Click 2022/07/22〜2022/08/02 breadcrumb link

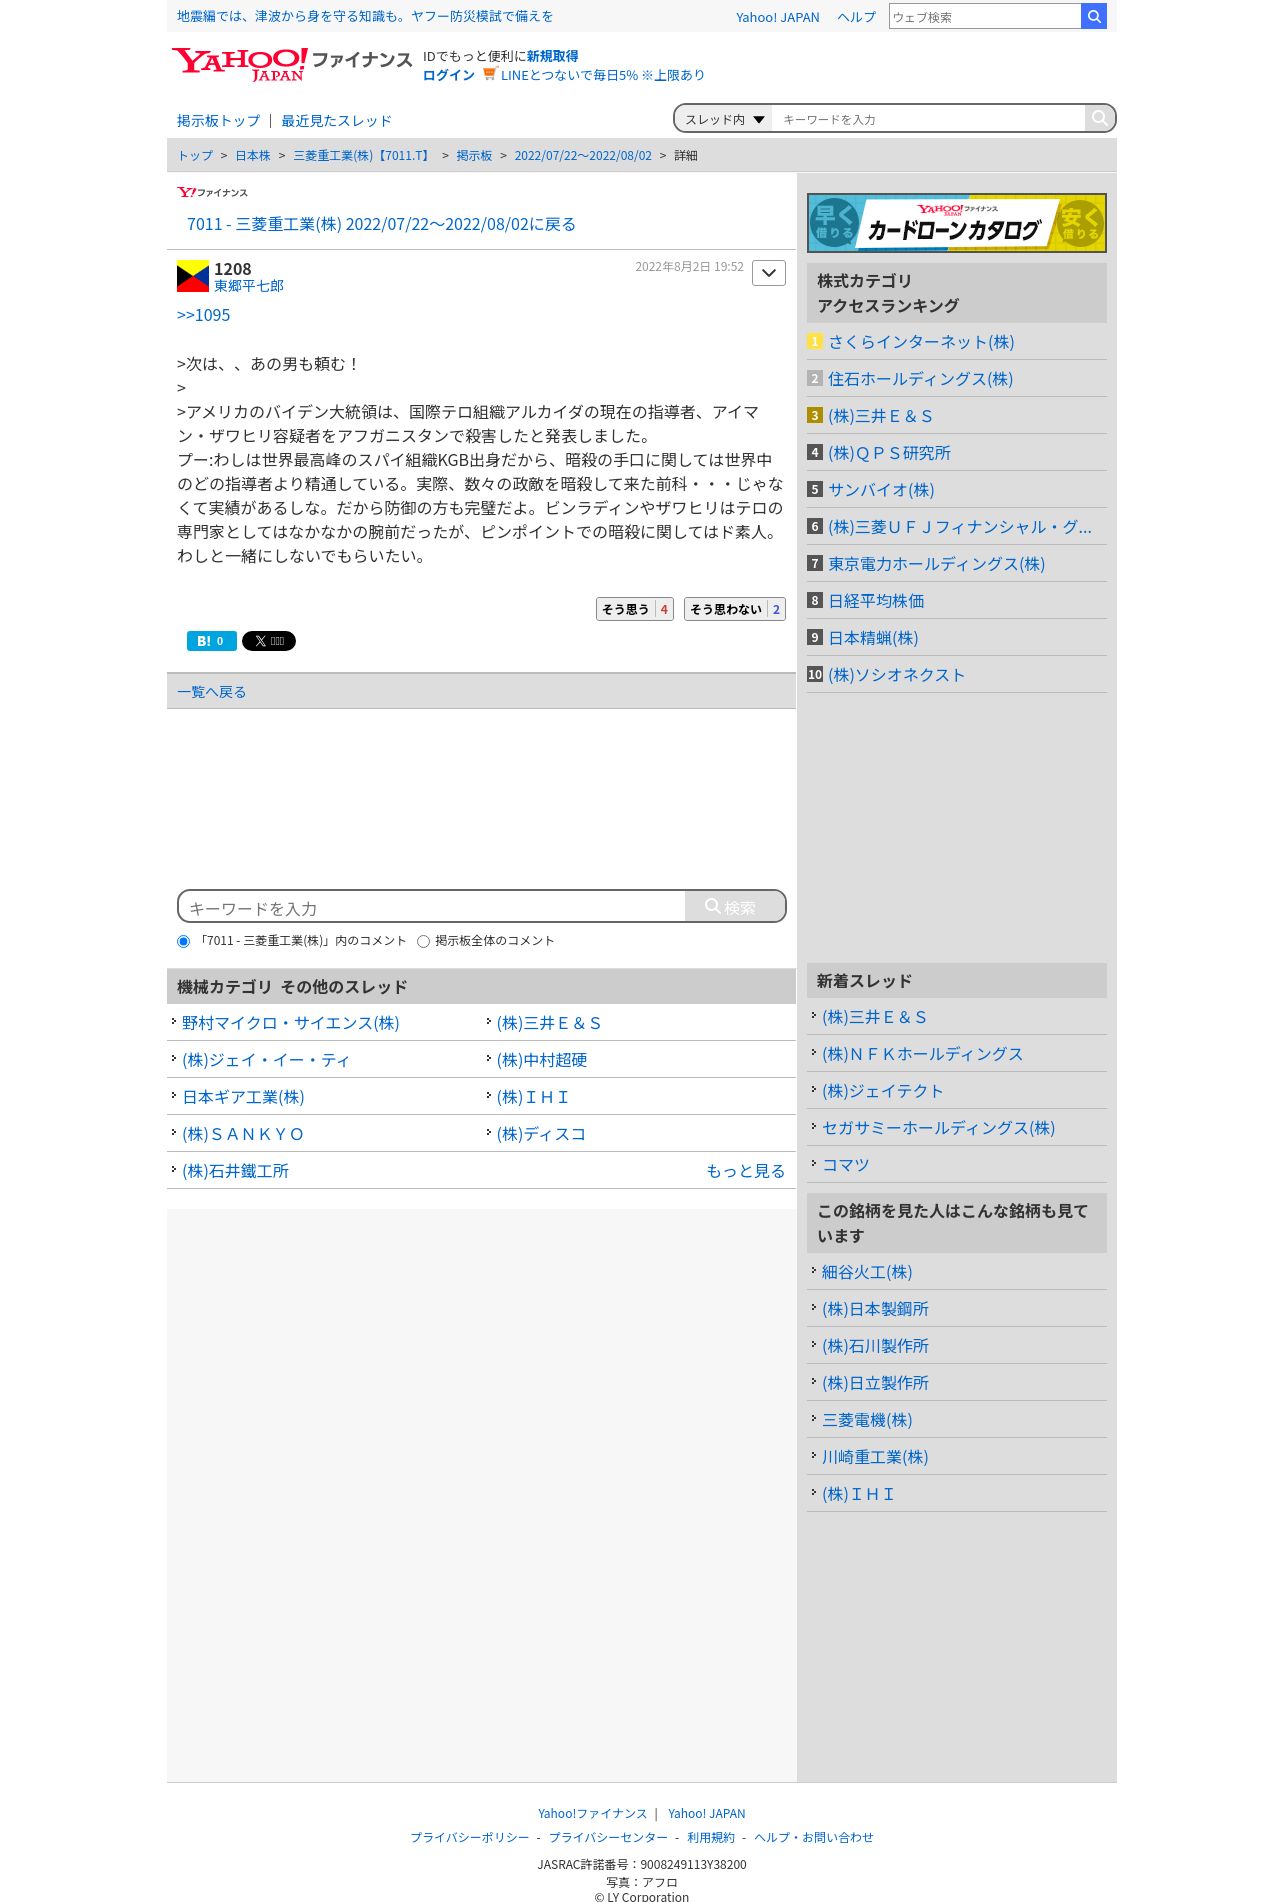click(583, 156)
